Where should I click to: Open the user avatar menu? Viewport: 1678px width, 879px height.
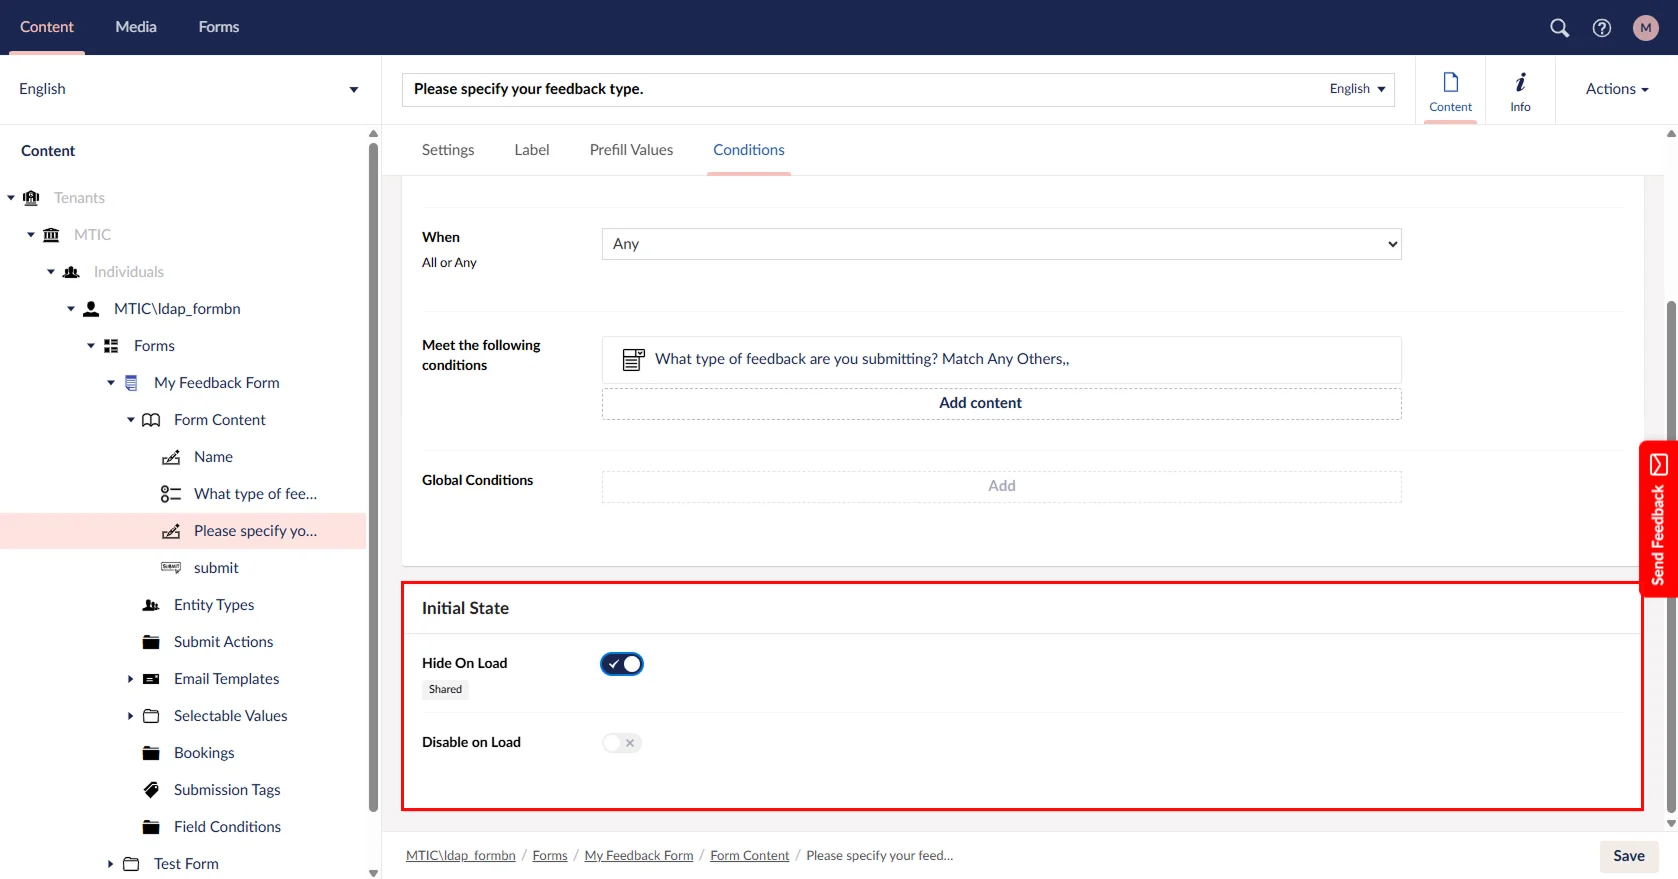pos(1645,28)
